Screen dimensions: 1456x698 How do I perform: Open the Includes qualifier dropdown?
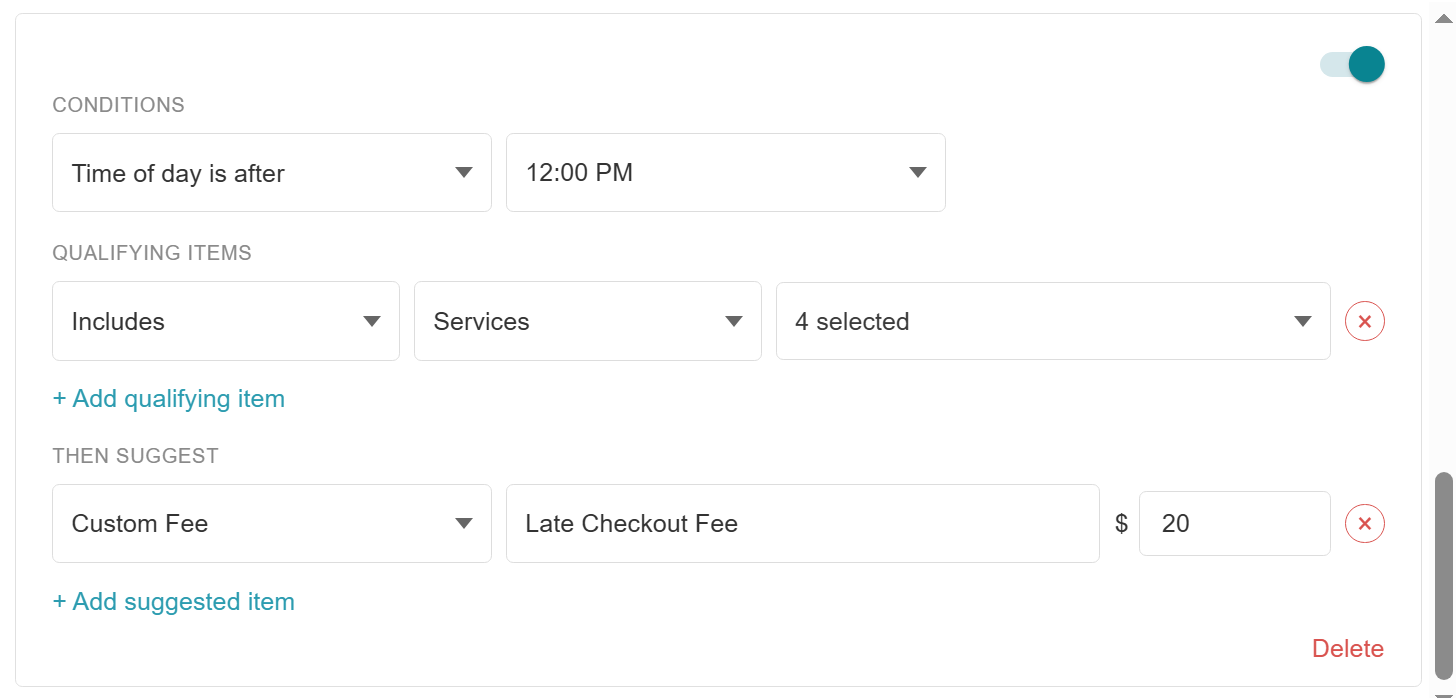pyautogui.click(x=226, y=321)
